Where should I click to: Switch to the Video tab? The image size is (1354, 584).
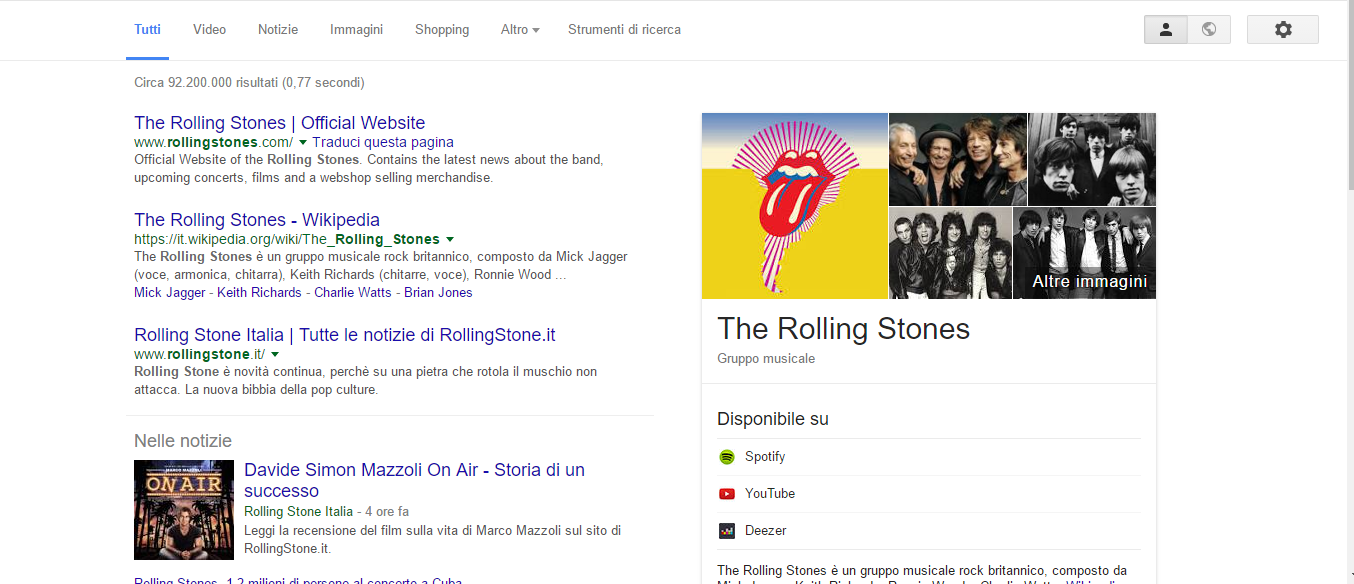click(210, 30)
